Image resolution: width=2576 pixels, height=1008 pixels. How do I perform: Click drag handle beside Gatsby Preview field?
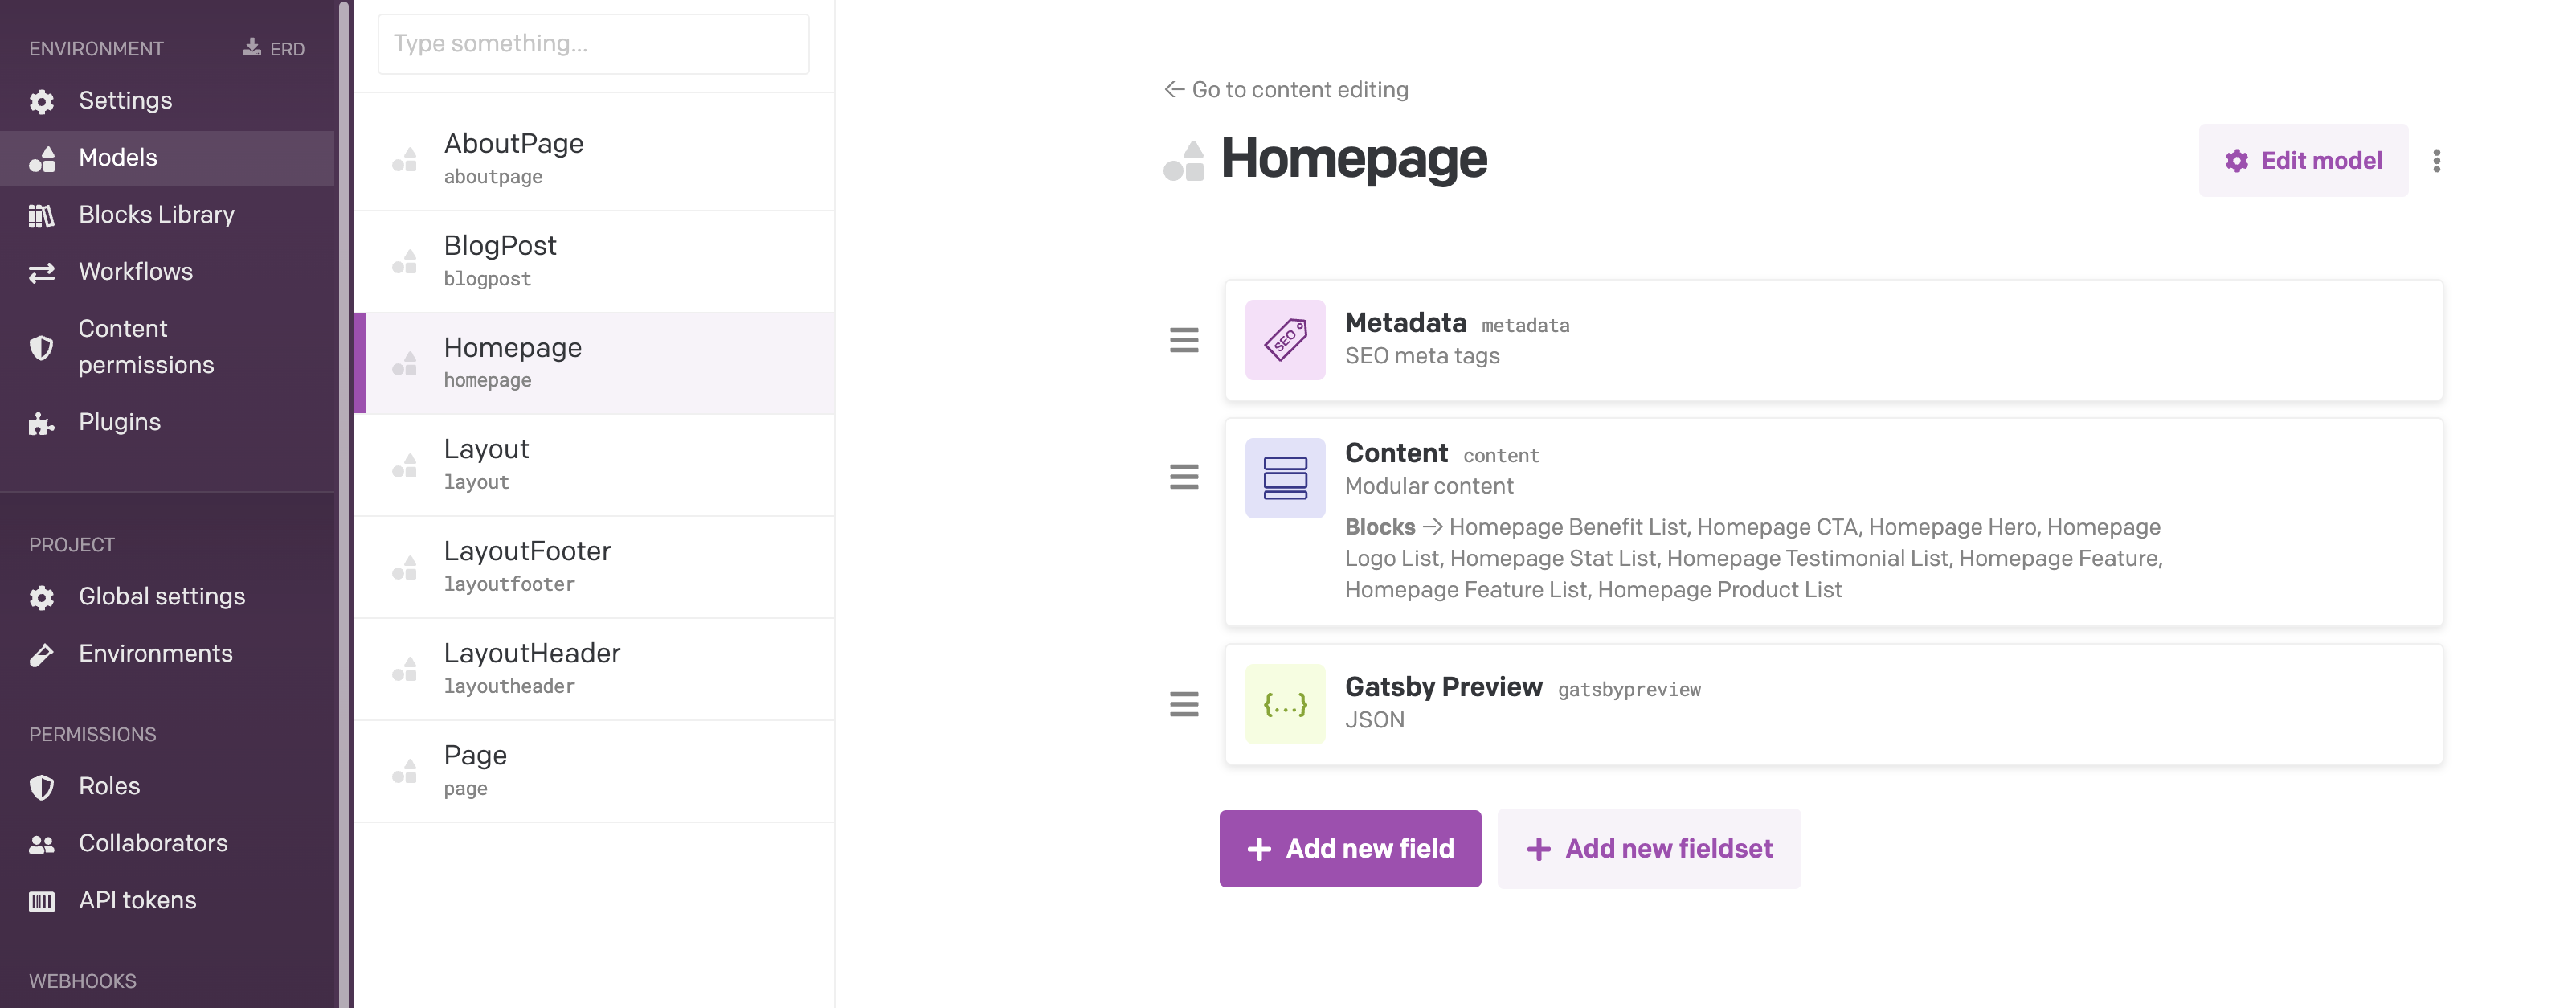pos(1184,705)
